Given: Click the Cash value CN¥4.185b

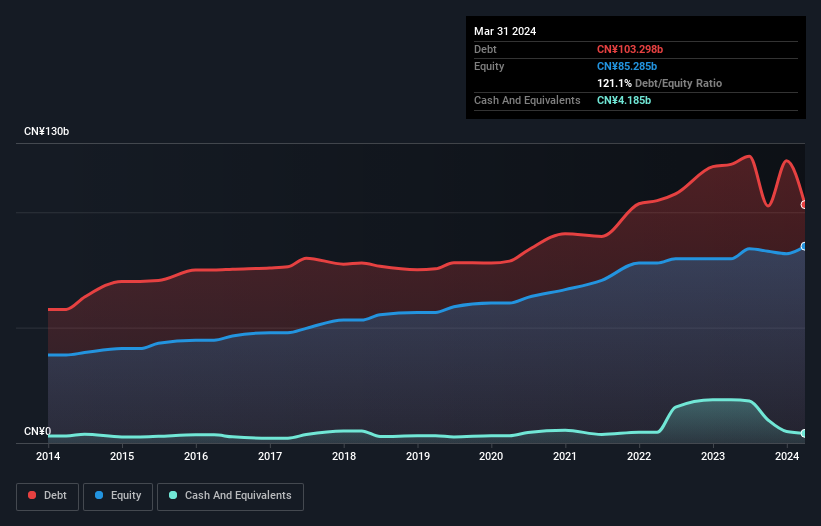Looking at the screenshot, I should (x=624, y=100).
